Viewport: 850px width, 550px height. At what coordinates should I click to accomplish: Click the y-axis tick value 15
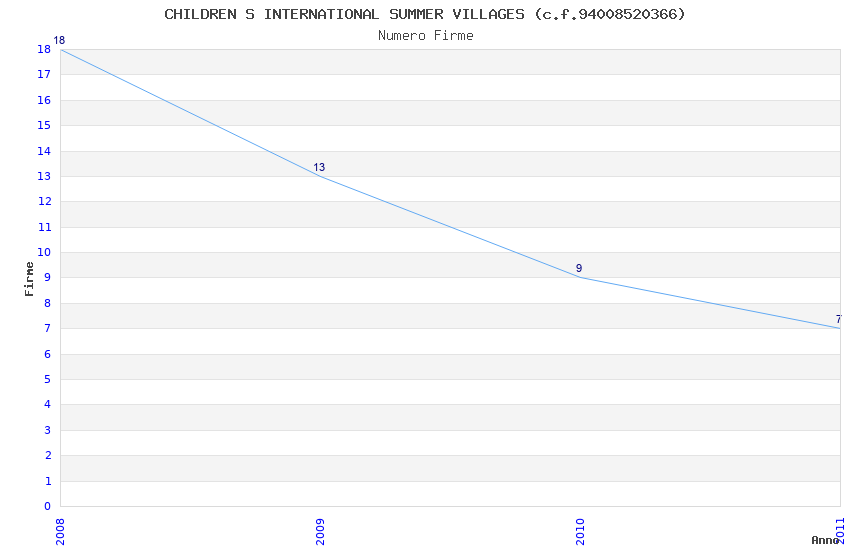(44, 125)
